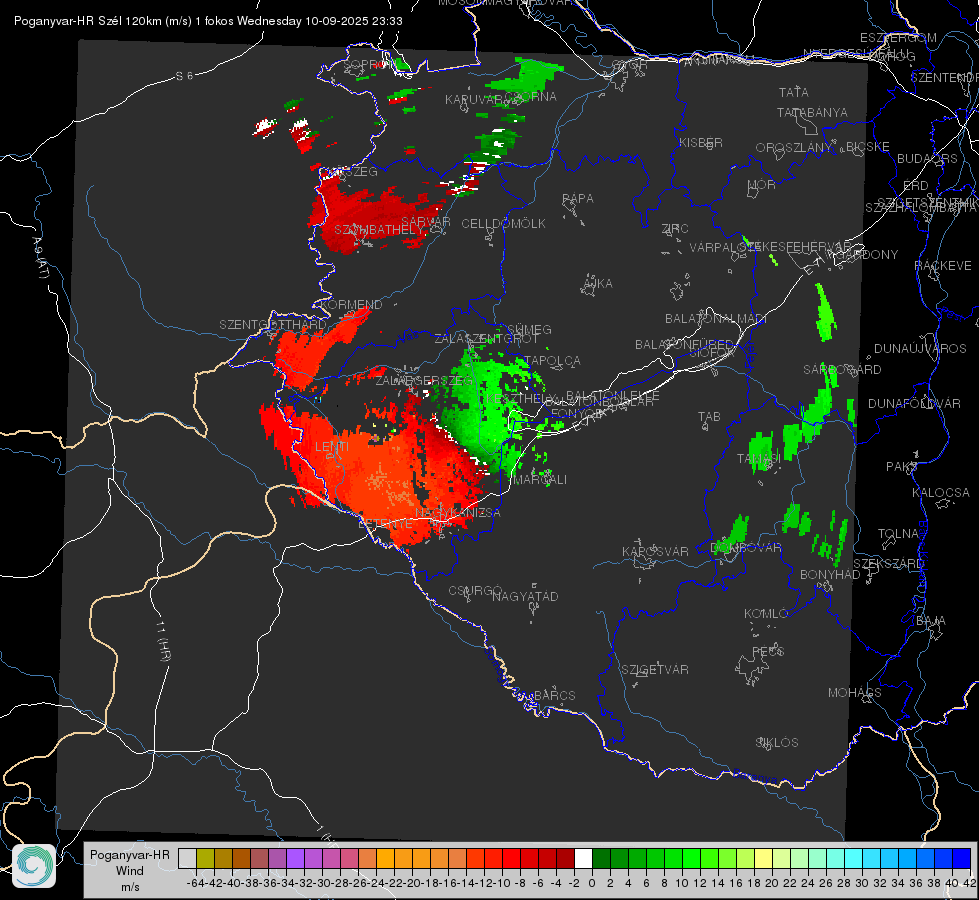
Task: Click the CELLDOMOLK city label
Action: [x=503, y=224]
